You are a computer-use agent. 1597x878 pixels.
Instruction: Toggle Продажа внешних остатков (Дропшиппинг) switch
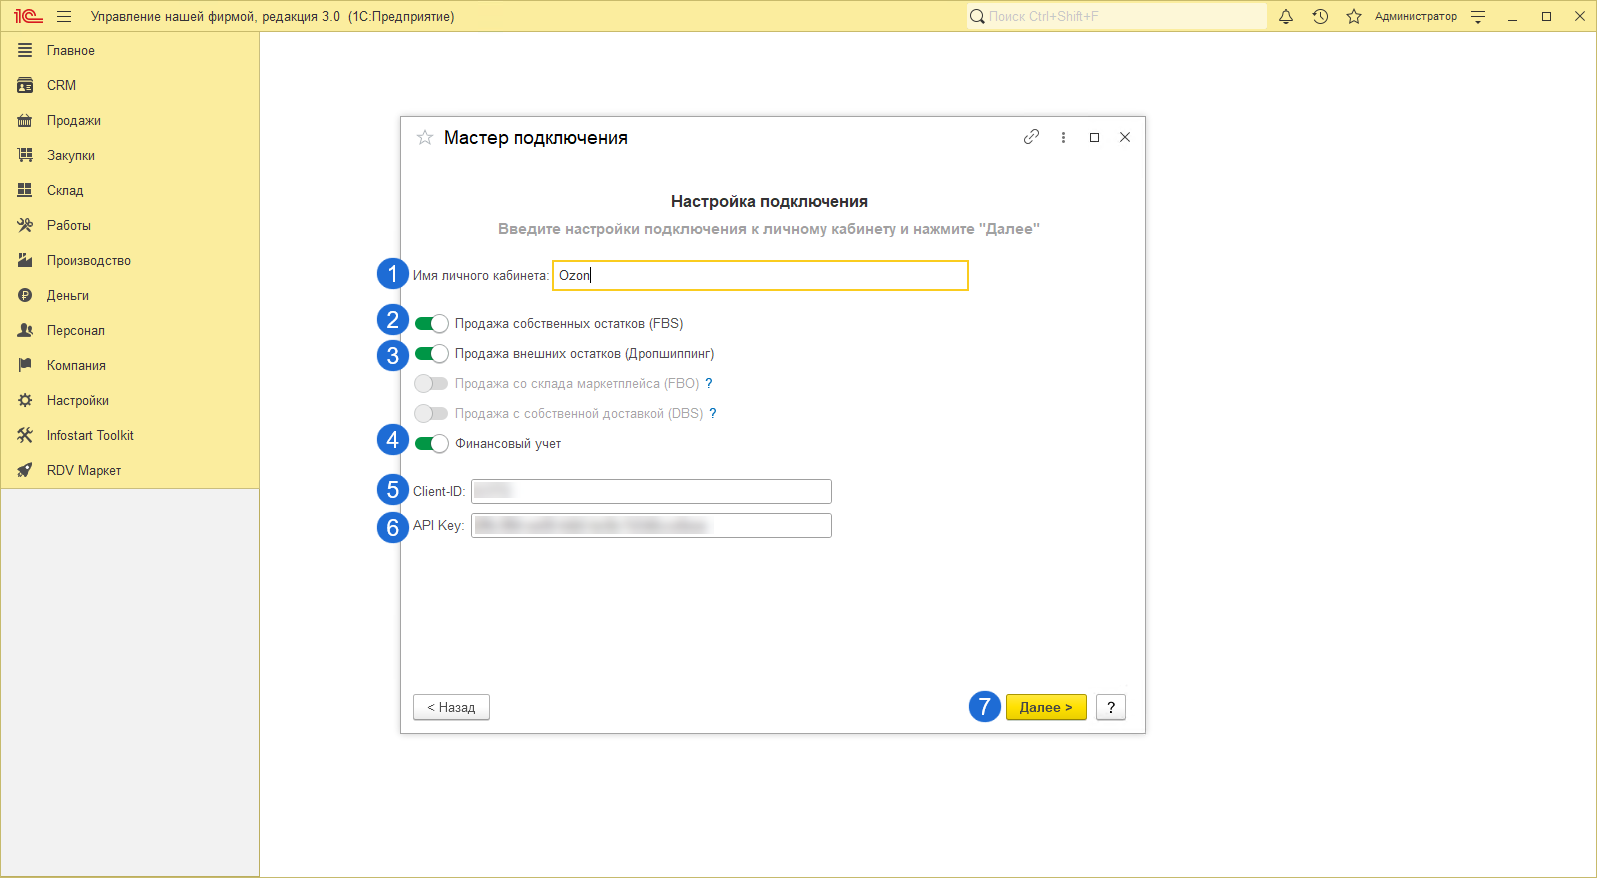(x=431, y=353)
